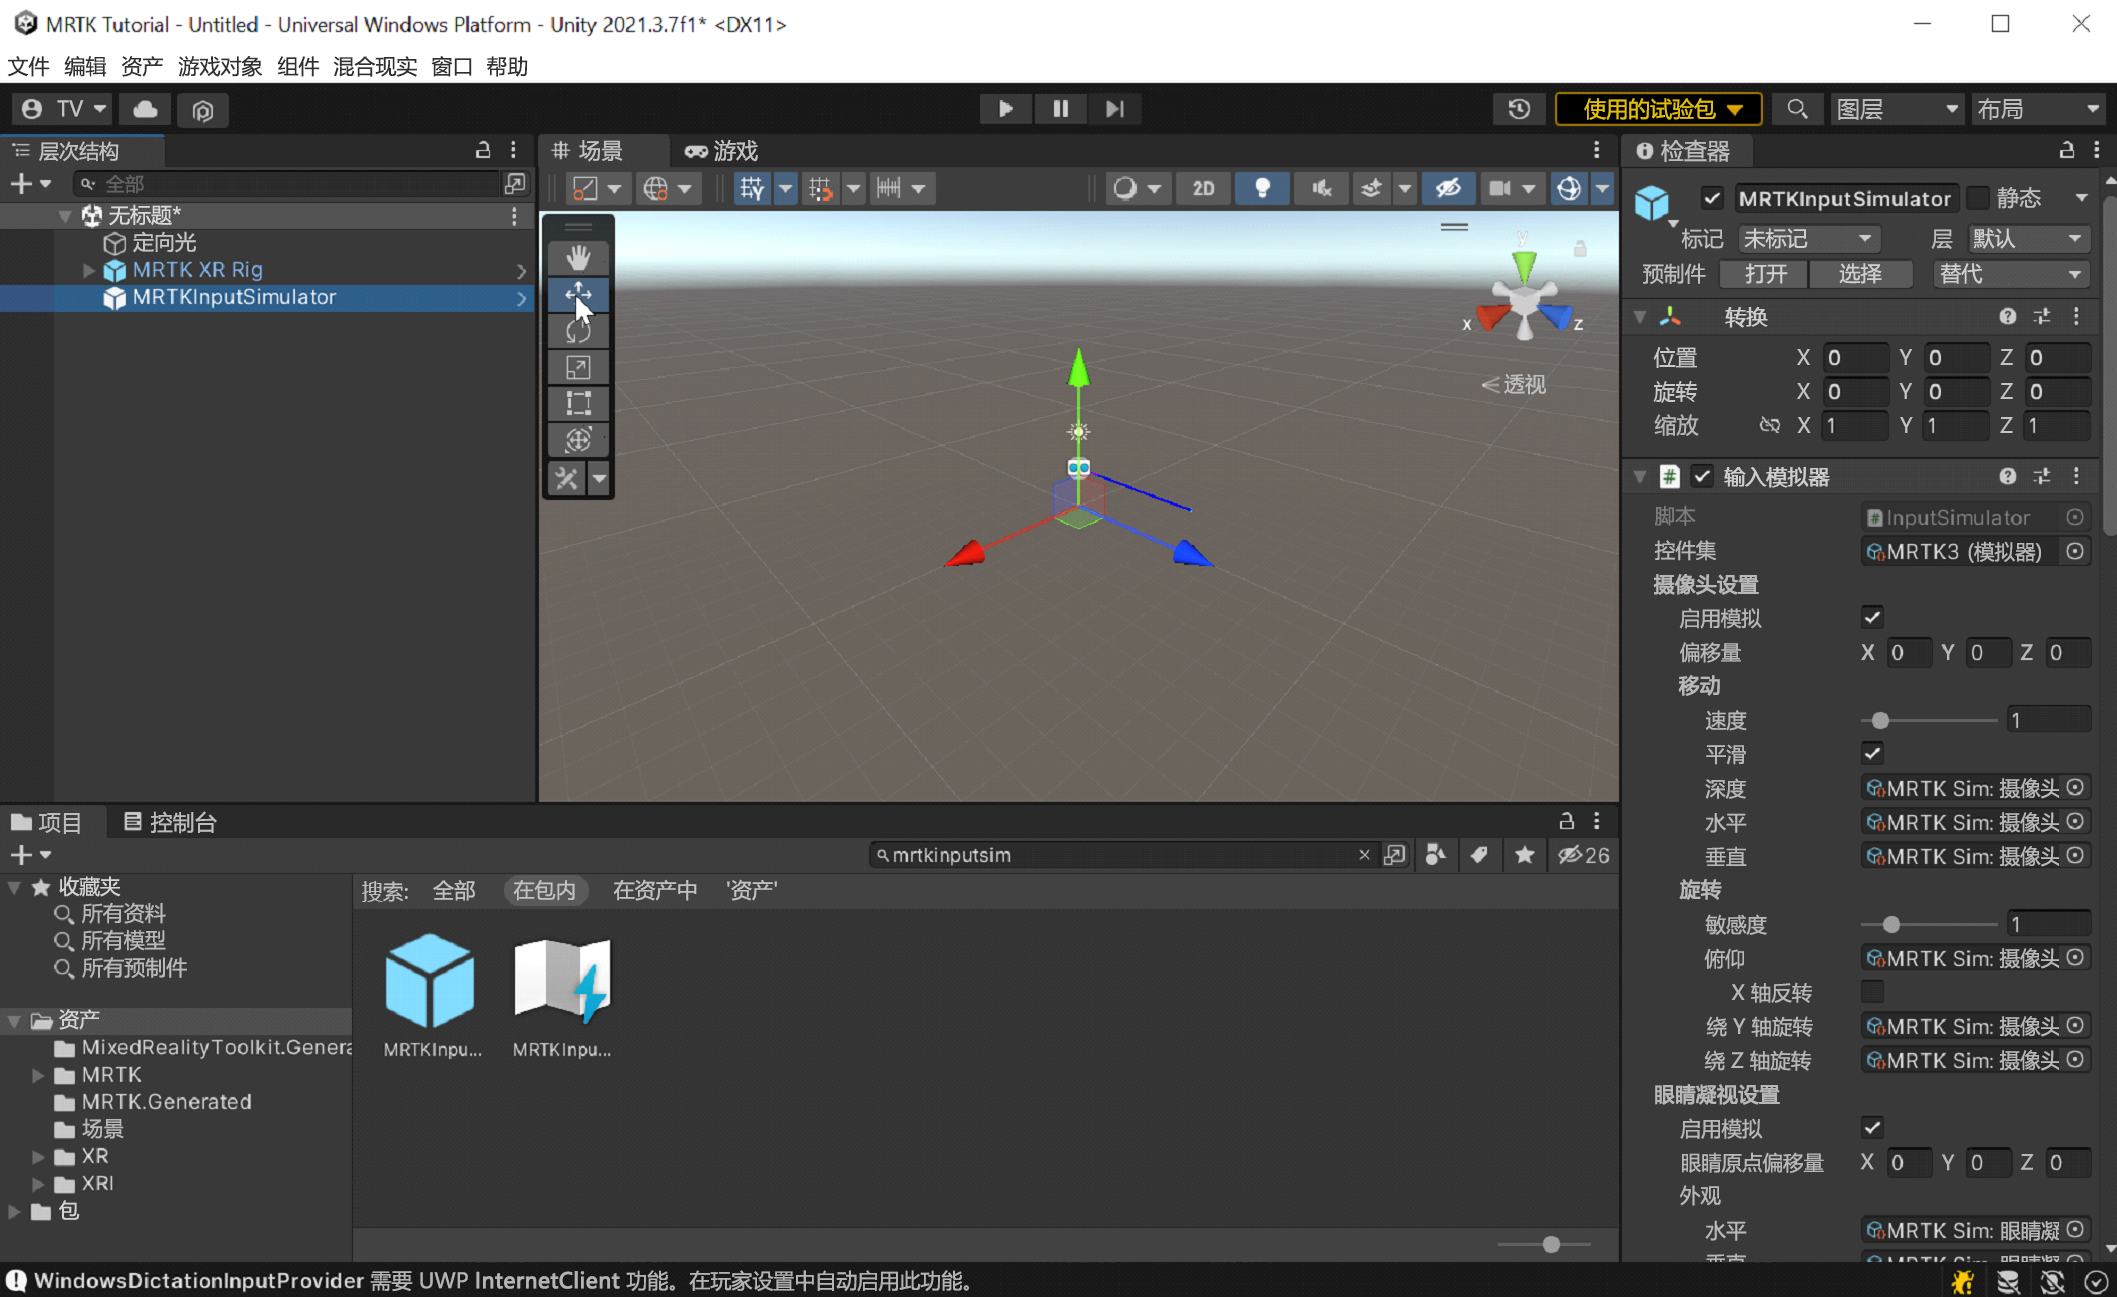Toggle scene lighting bulb

(1262, 188)
